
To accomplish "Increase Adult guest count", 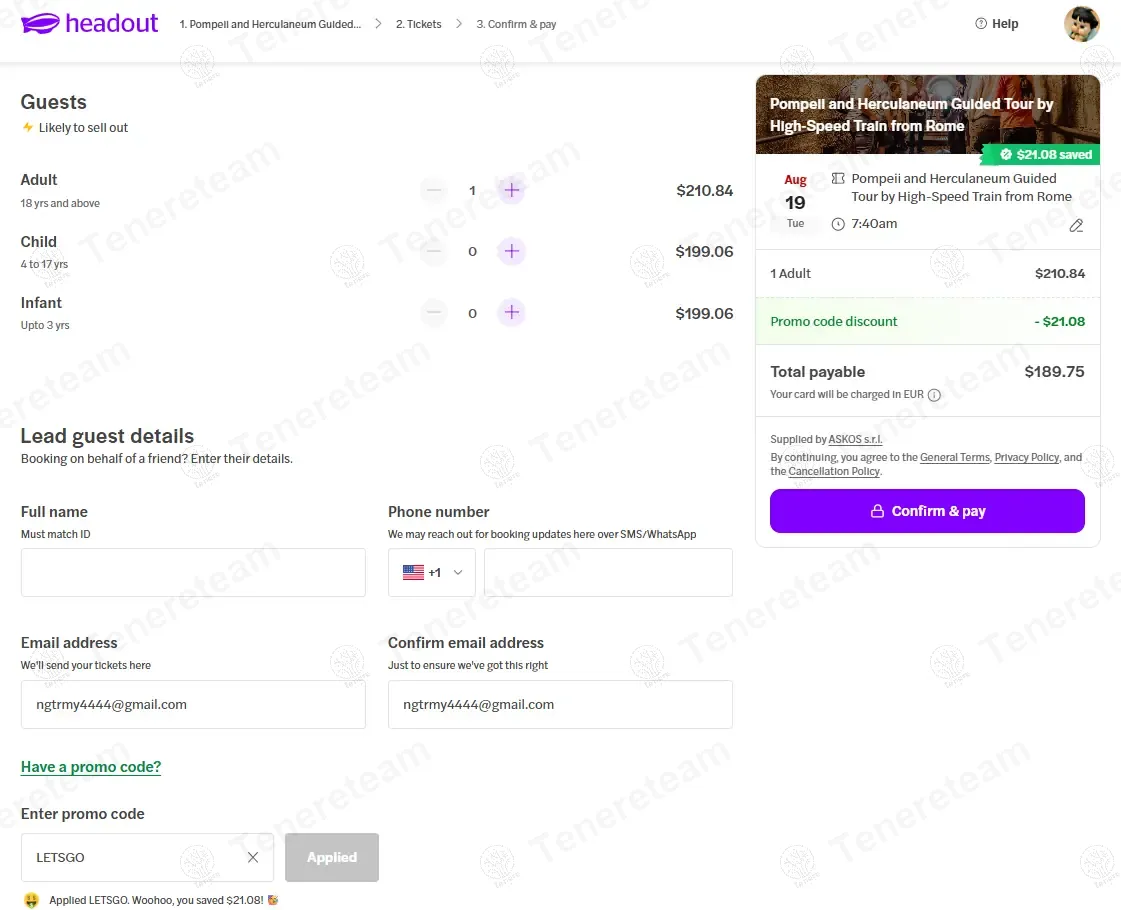I will point(512,190).
